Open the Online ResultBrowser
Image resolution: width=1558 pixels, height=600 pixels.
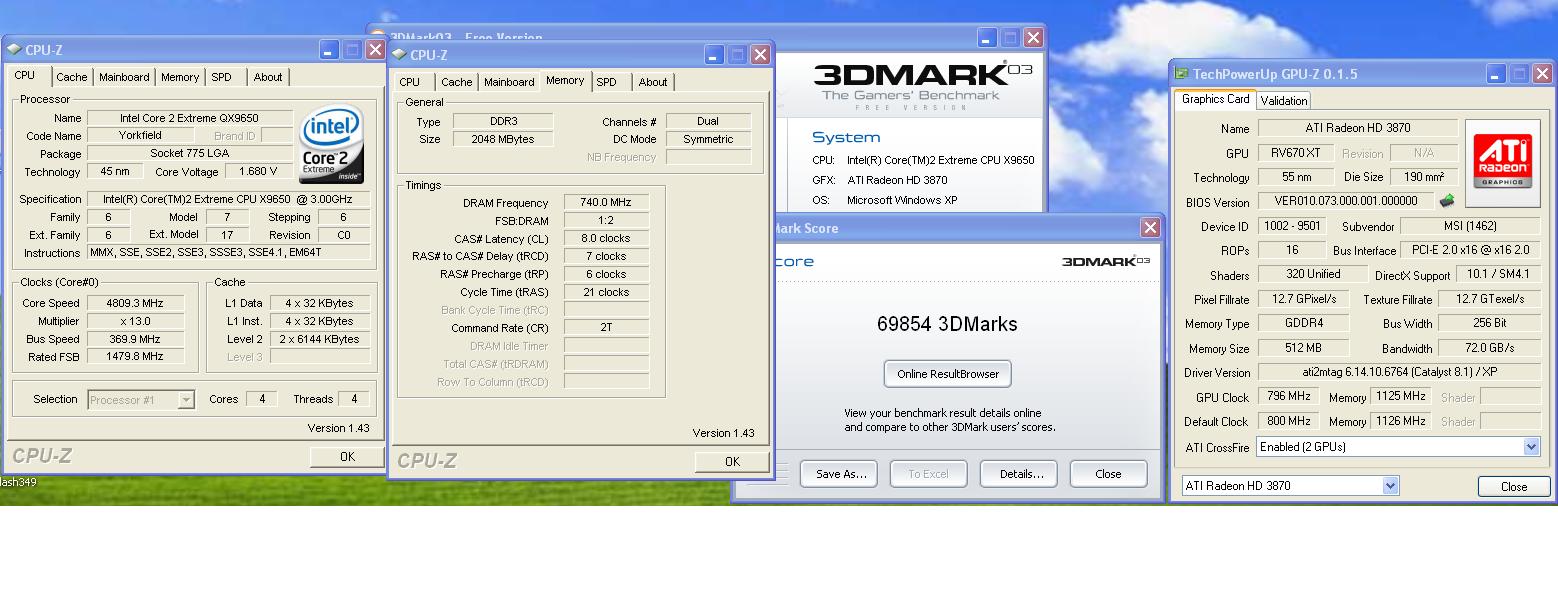(948, 374)
